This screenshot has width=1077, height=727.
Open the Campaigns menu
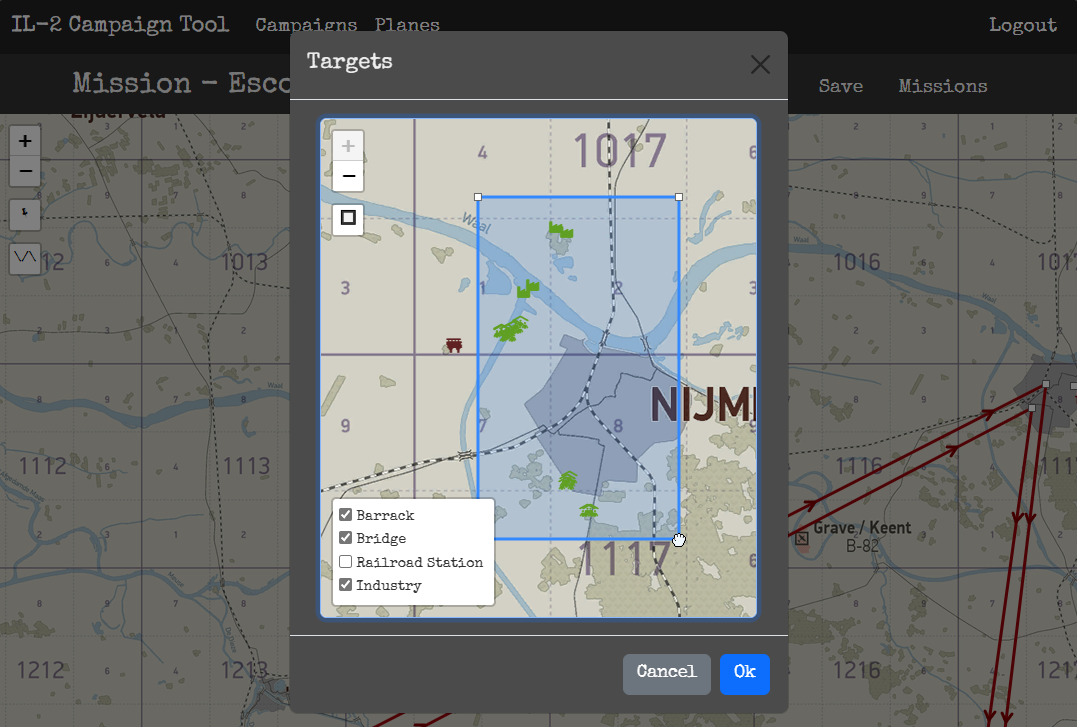pyautogui.click(x=305, y=25)
